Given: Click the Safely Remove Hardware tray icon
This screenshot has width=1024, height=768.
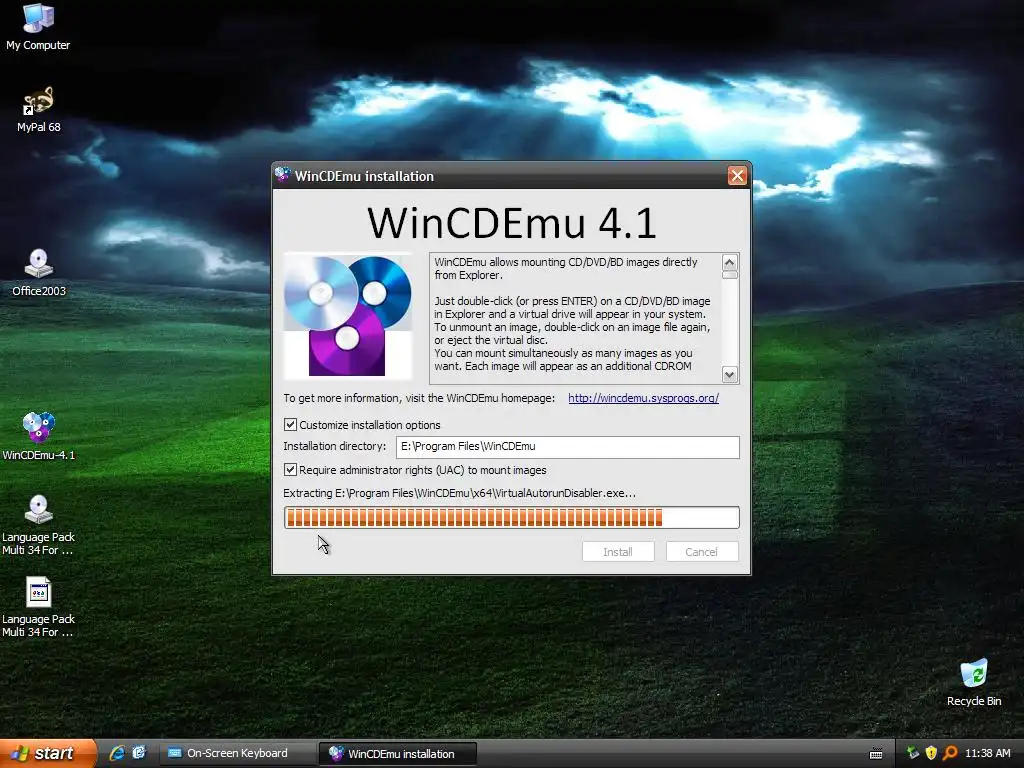Looking at the screenshot, I should [x=912, y=753].
